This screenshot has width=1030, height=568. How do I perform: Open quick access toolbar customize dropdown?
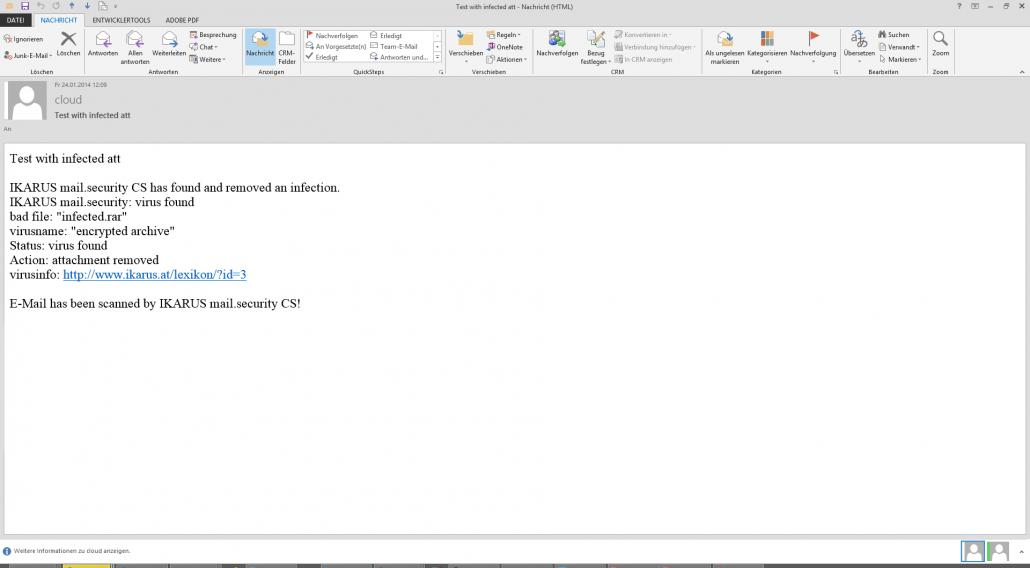tap(116, 7)
